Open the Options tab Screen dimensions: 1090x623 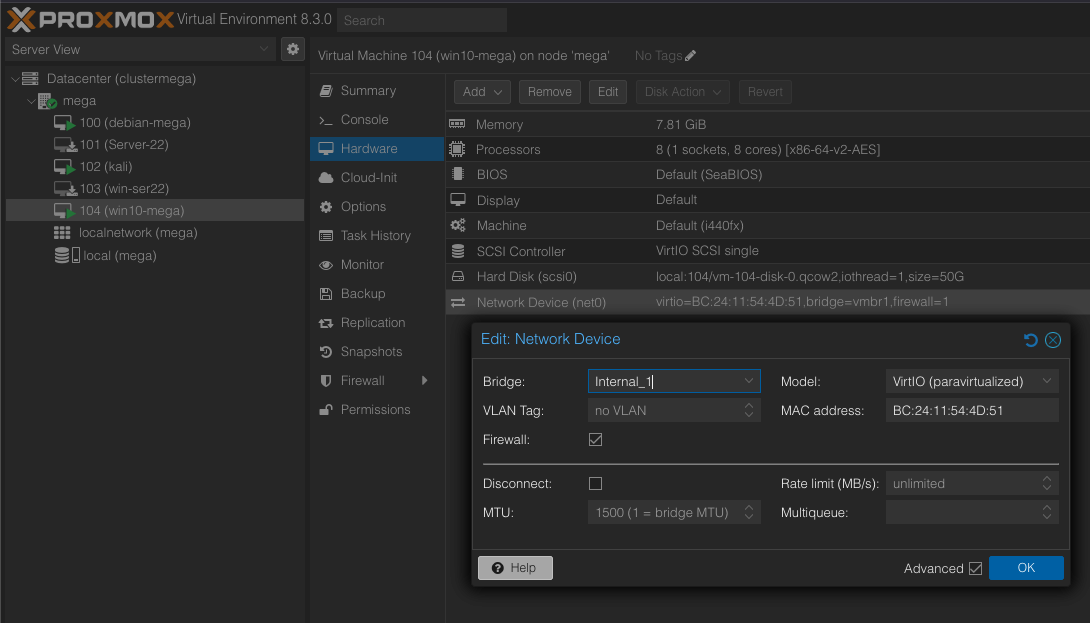pyautogui.click(x=377, y=207)
